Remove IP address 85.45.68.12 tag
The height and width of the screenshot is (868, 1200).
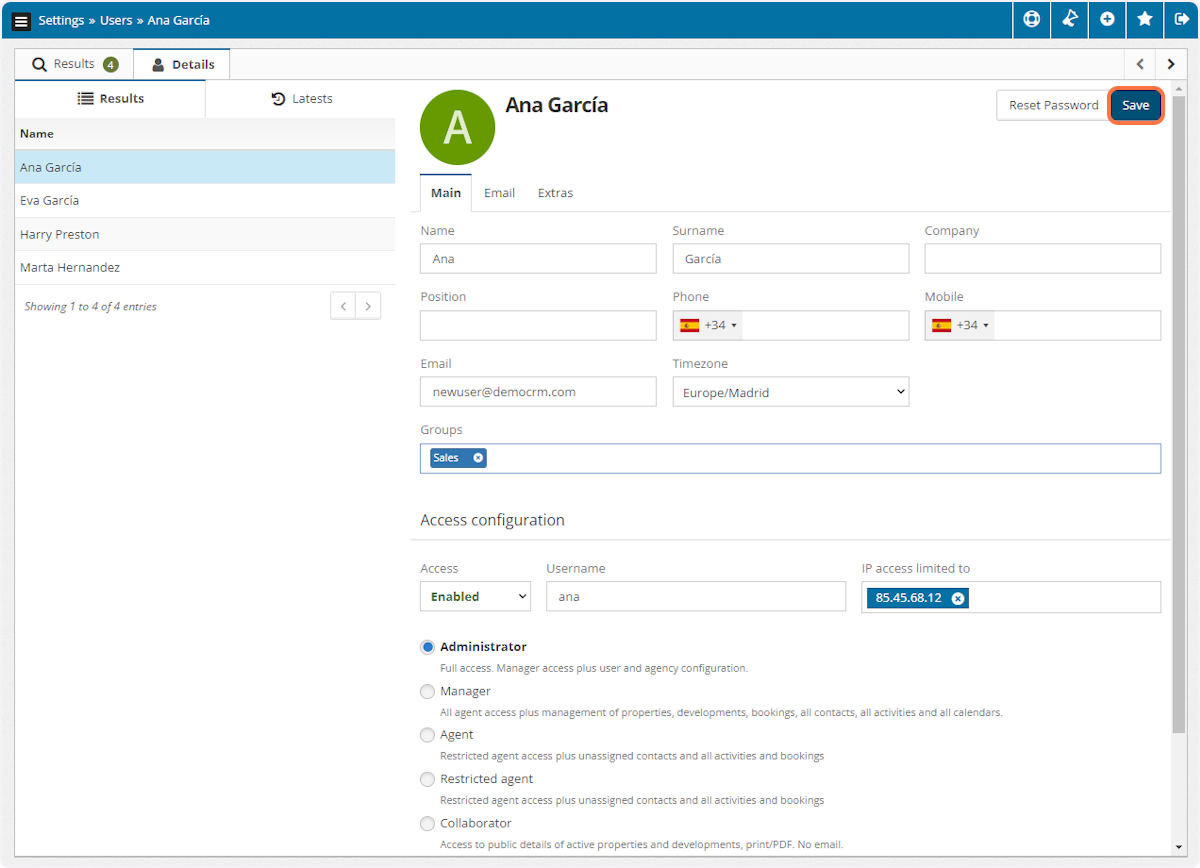click(957, 598)
